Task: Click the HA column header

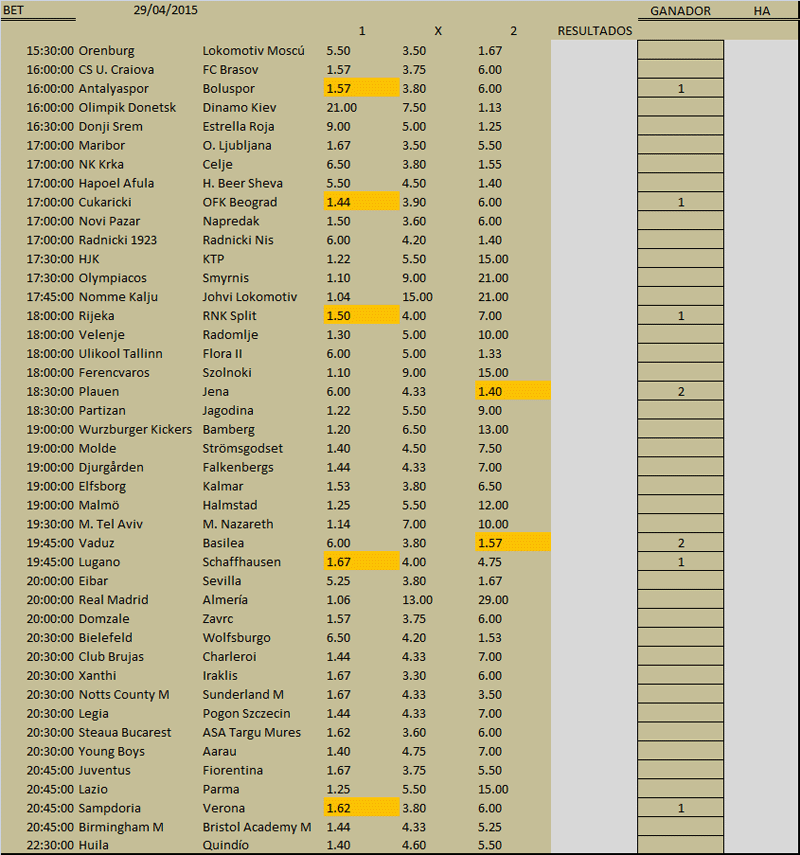Action: (x=761, y=11)
